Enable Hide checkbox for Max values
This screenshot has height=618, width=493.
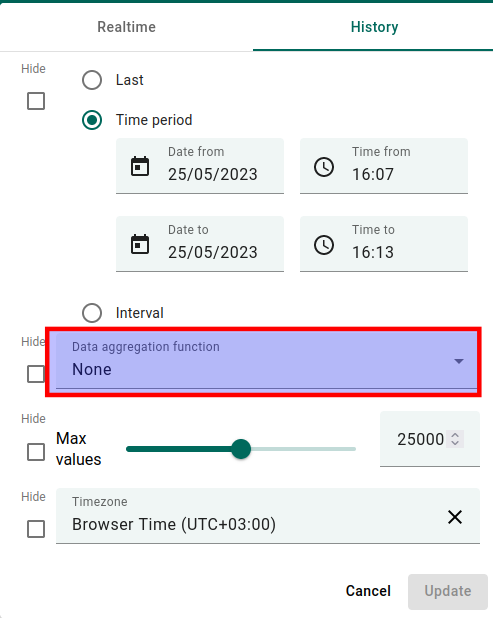[36, 452]
